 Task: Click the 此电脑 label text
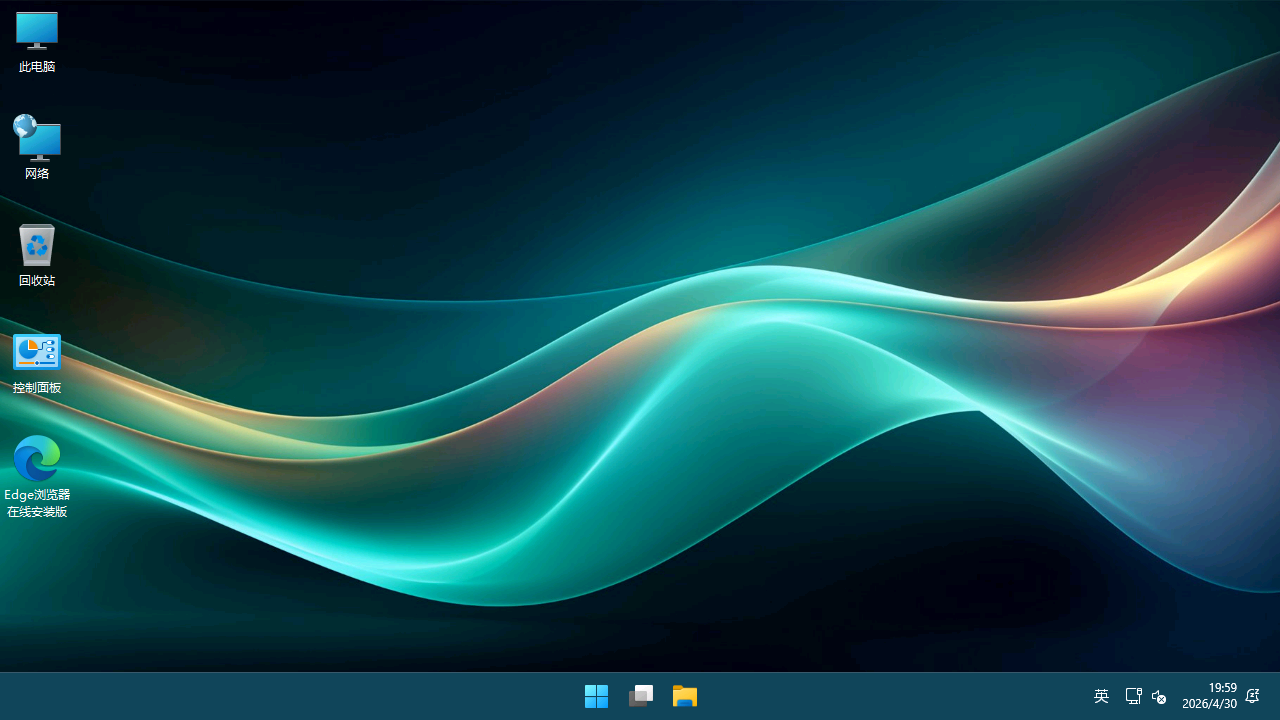(37, 67)
